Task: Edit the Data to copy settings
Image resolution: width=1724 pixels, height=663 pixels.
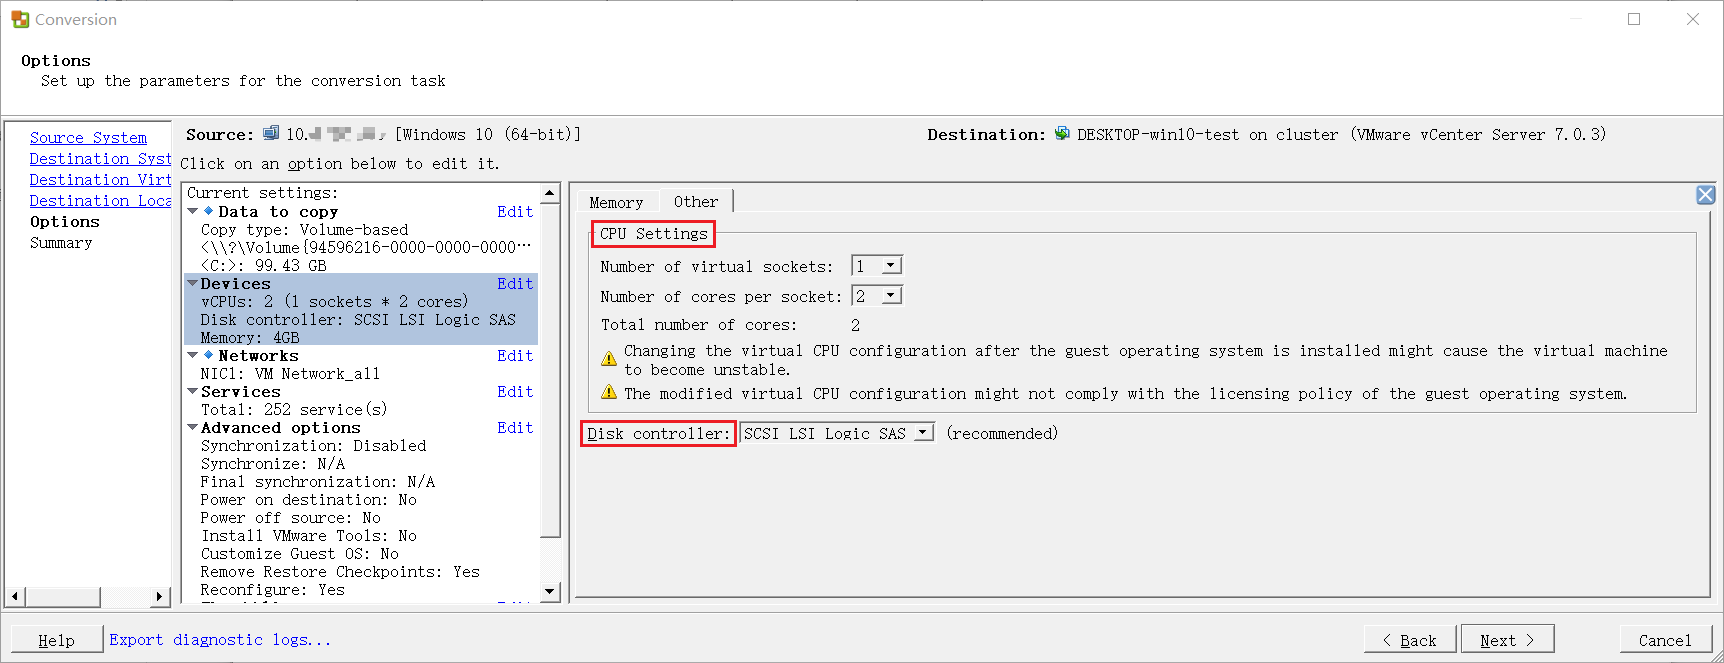Action: (515, 212)
